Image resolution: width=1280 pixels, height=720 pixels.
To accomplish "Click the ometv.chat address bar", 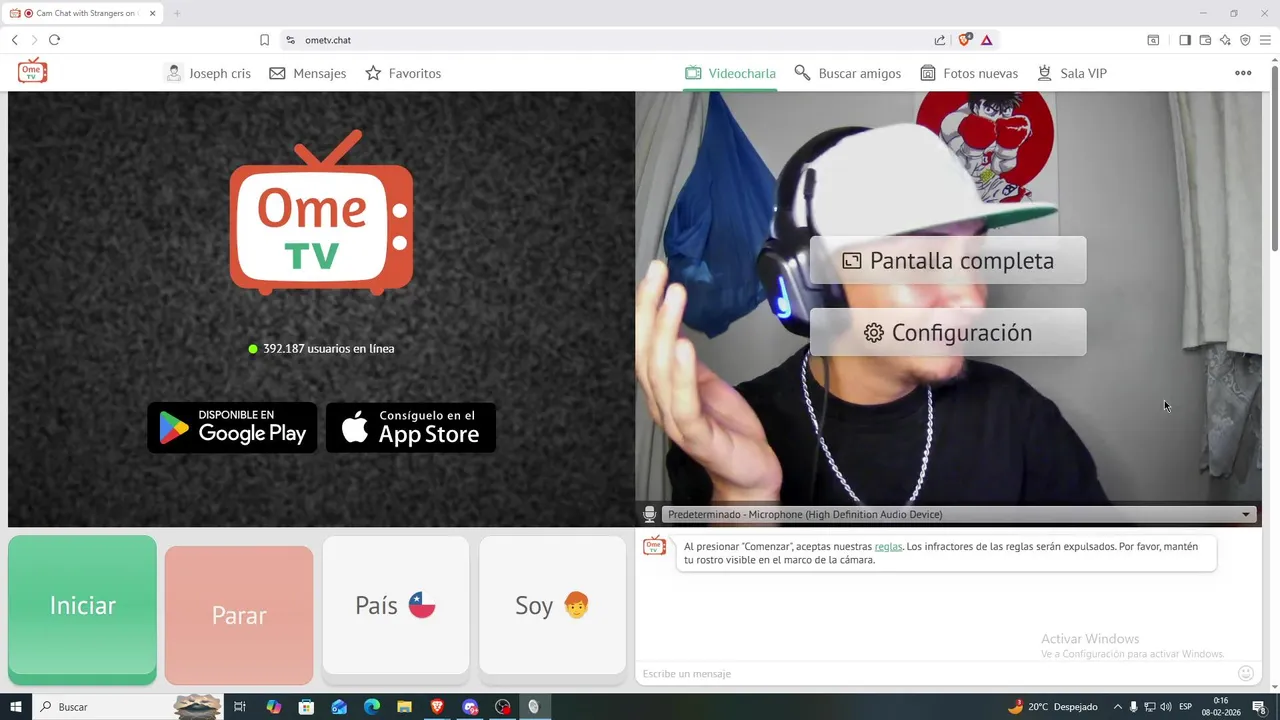I will point(610,40).
